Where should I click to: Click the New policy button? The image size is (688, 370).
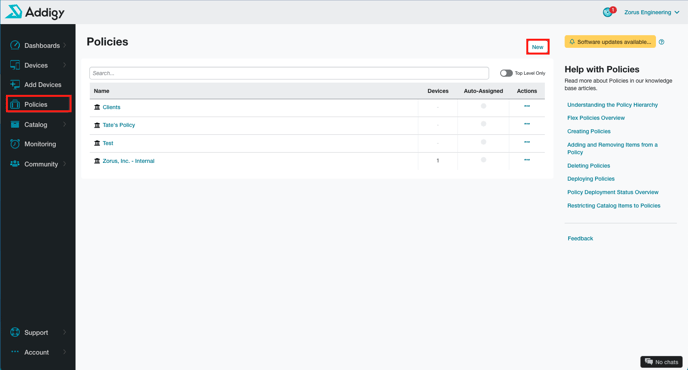538,47
